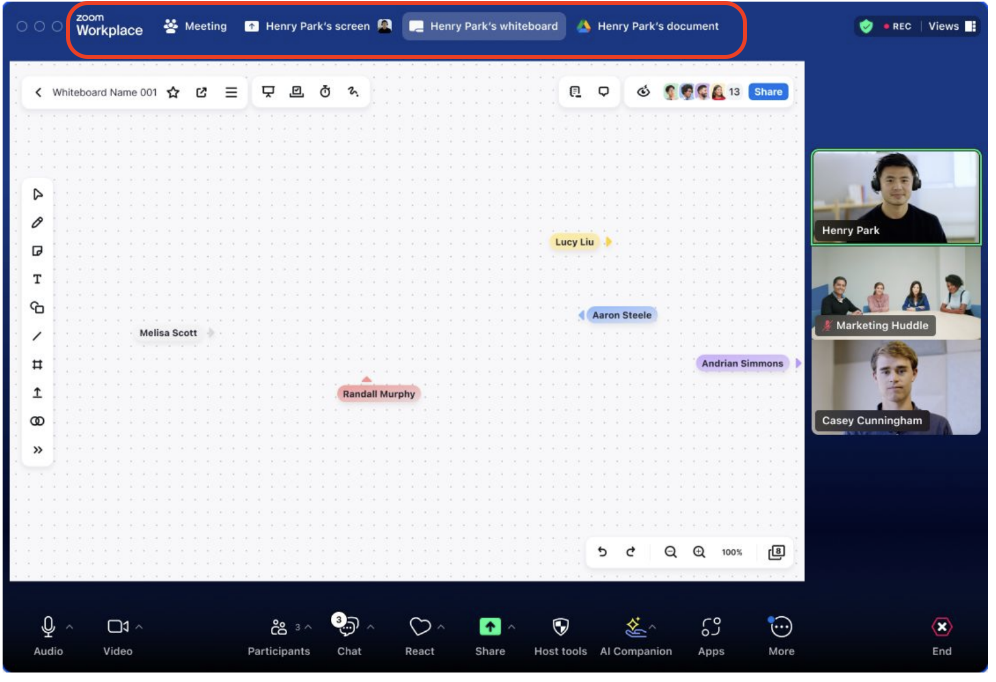Image resolution: width=996 pixels, height=682 pixels.
Task: Star the whiteboard as favorite
Action: point(173,92)
